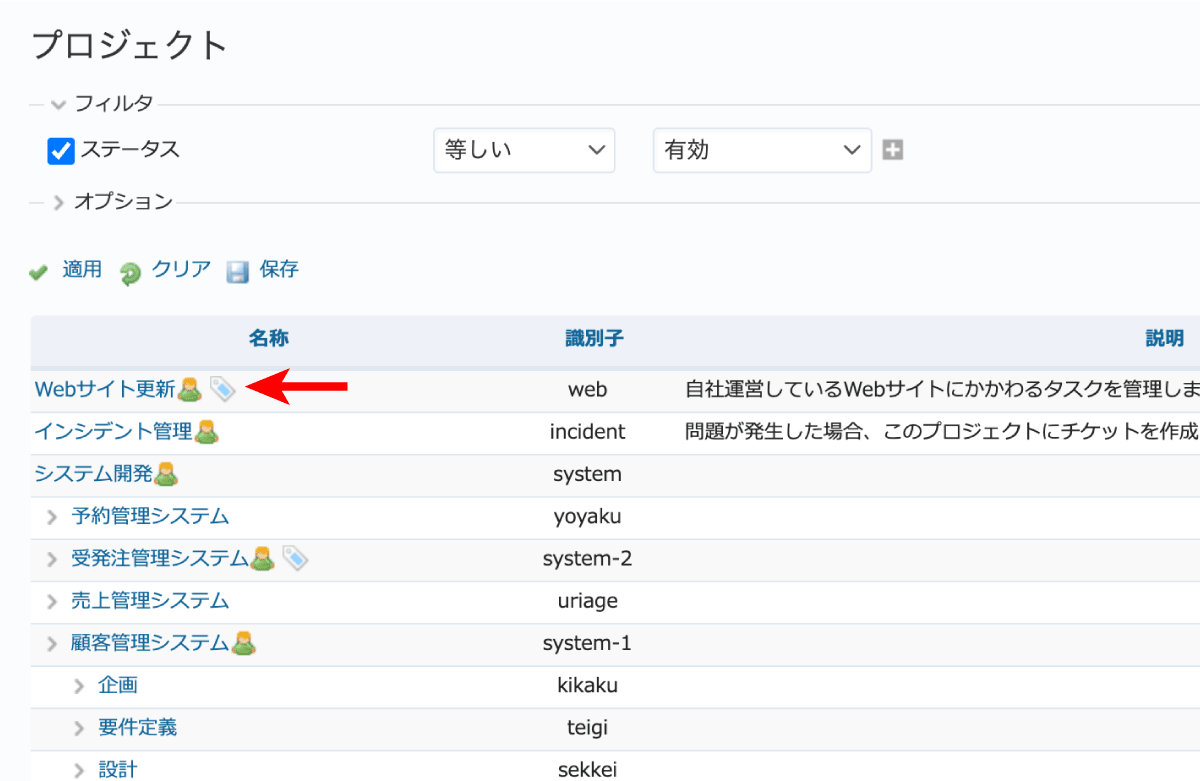The width and height of the screenshot is (1200, 781).
Task: Click the member icon beside システム開発
Action: coord(166,474)
